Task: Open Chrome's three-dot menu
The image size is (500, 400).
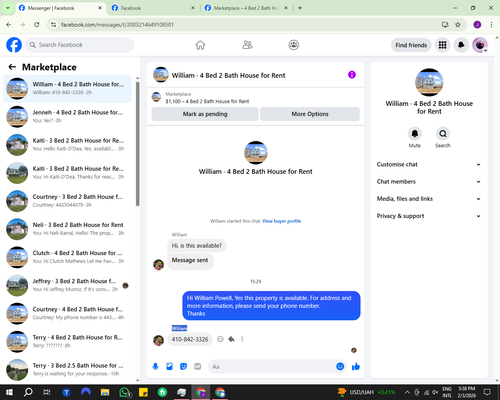Action: [491, 25]
